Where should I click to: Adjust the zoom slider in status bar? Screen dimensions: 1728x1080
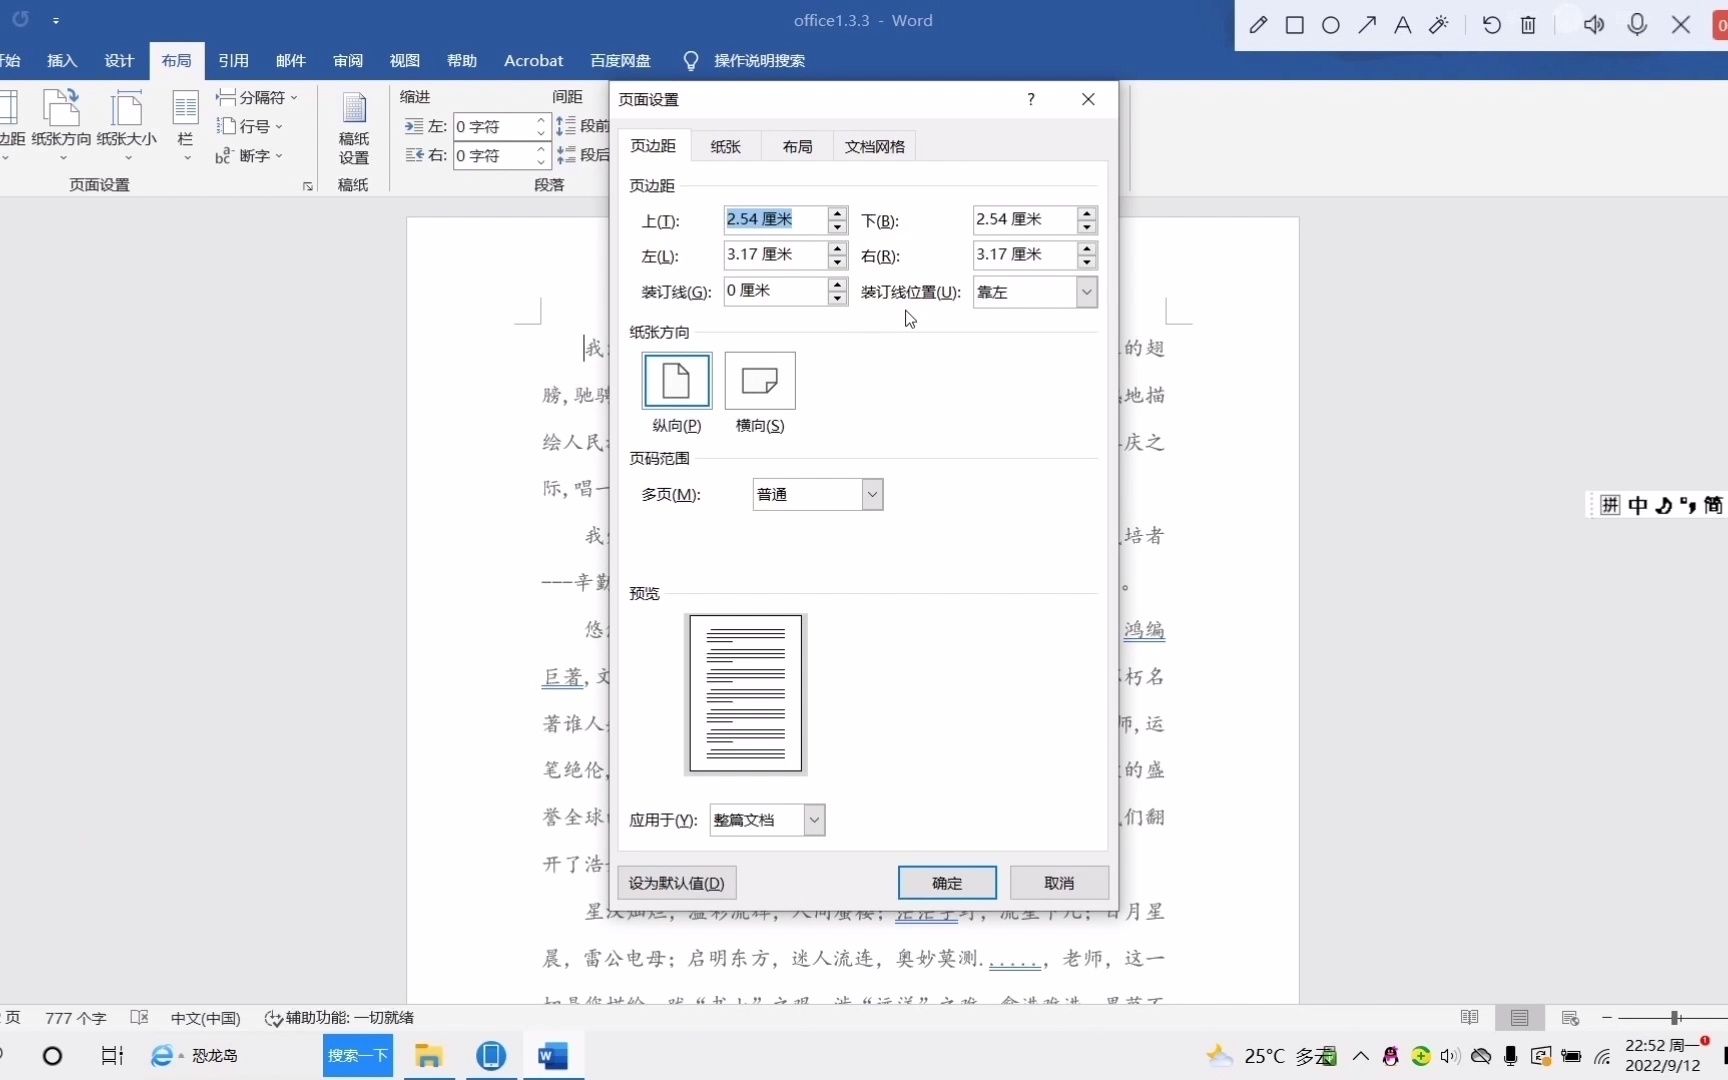pos(1674,1018)
